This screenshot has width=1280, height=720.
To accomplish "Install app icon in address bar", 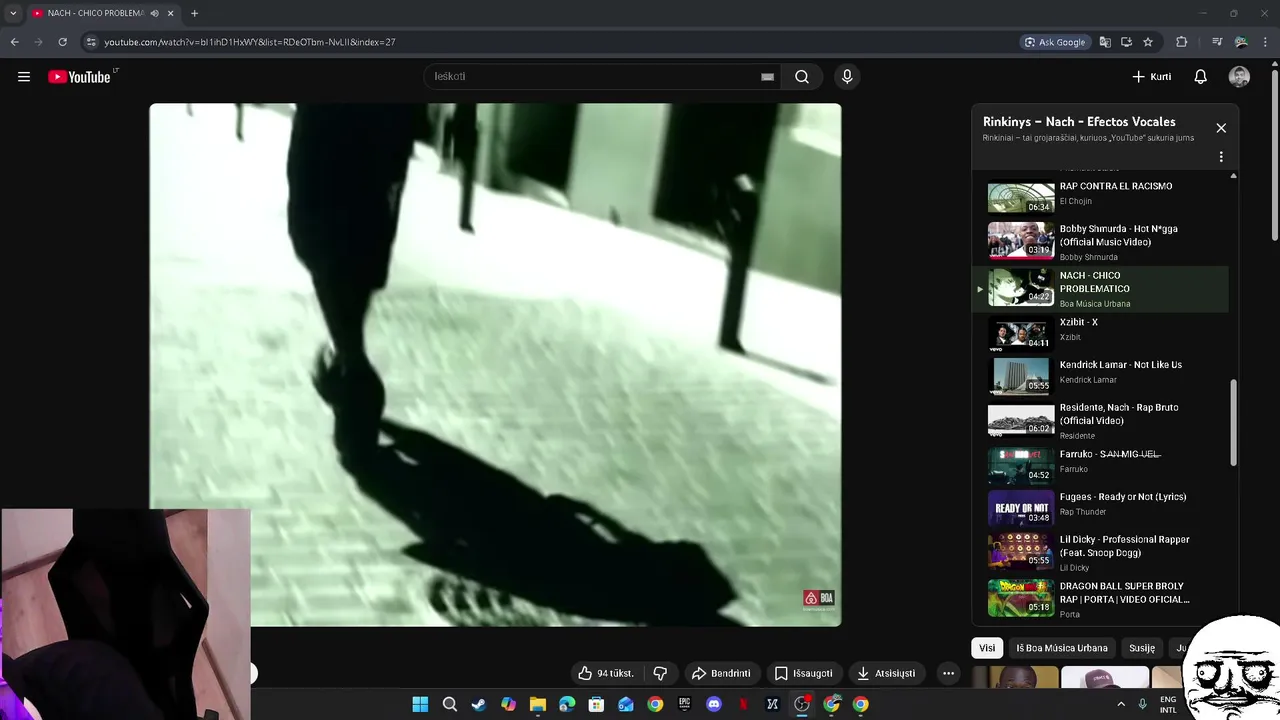I will tap(1126, 42).
